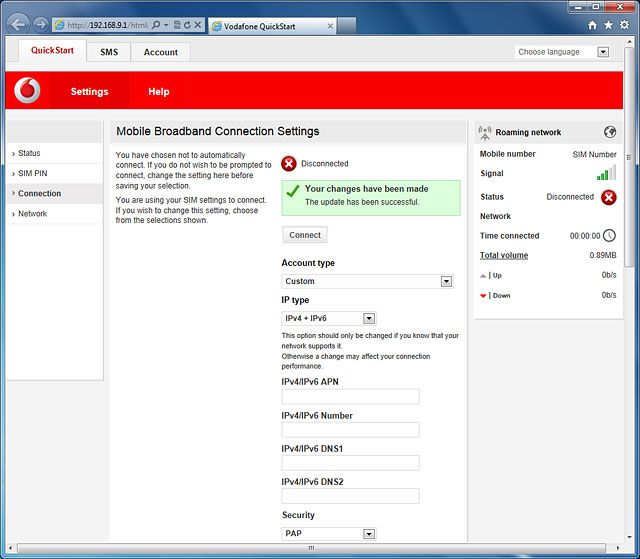This screenshot has height=559, width=640.
Task: Go to browser home page icon
Action: [593, 24]
